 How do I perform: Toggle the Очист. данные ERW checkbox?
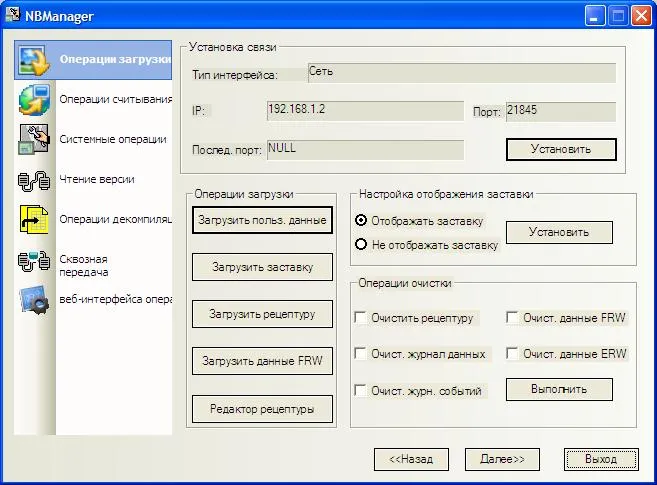pyautogui.click(x=512, y=354)
